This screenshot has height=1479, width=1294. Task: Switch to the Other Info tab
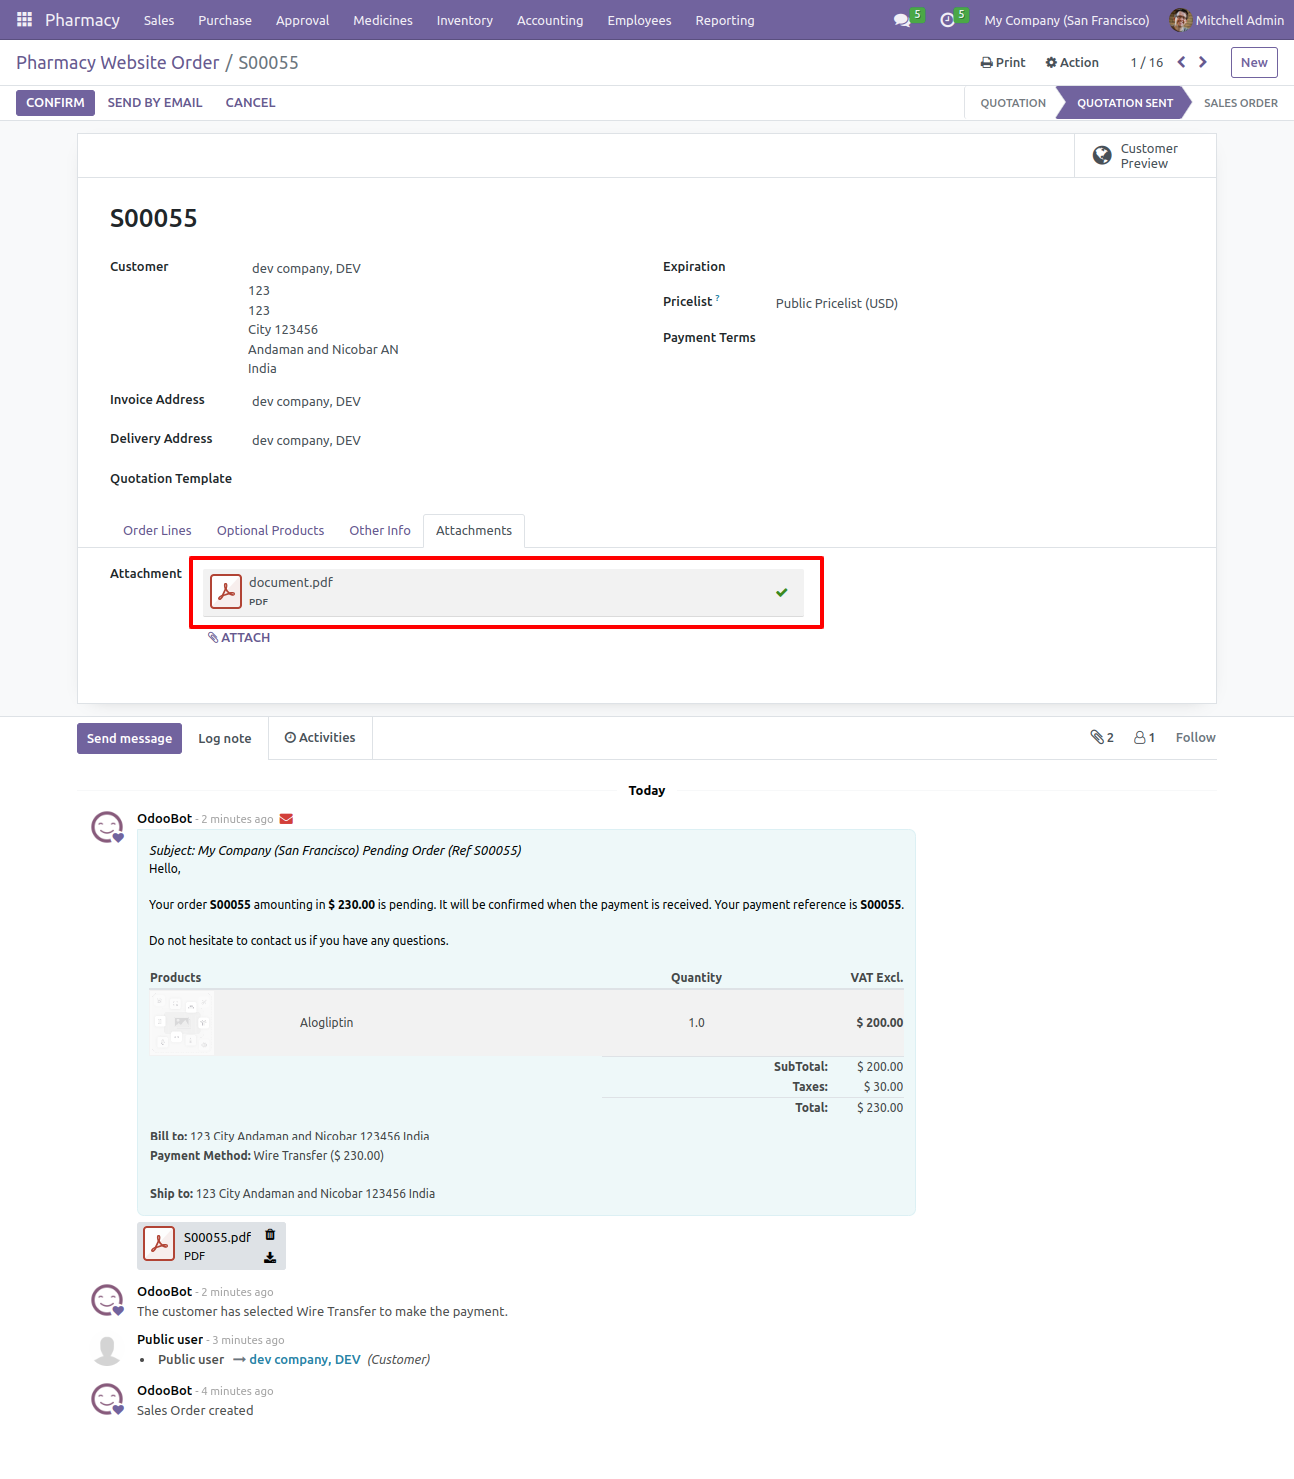380,531
